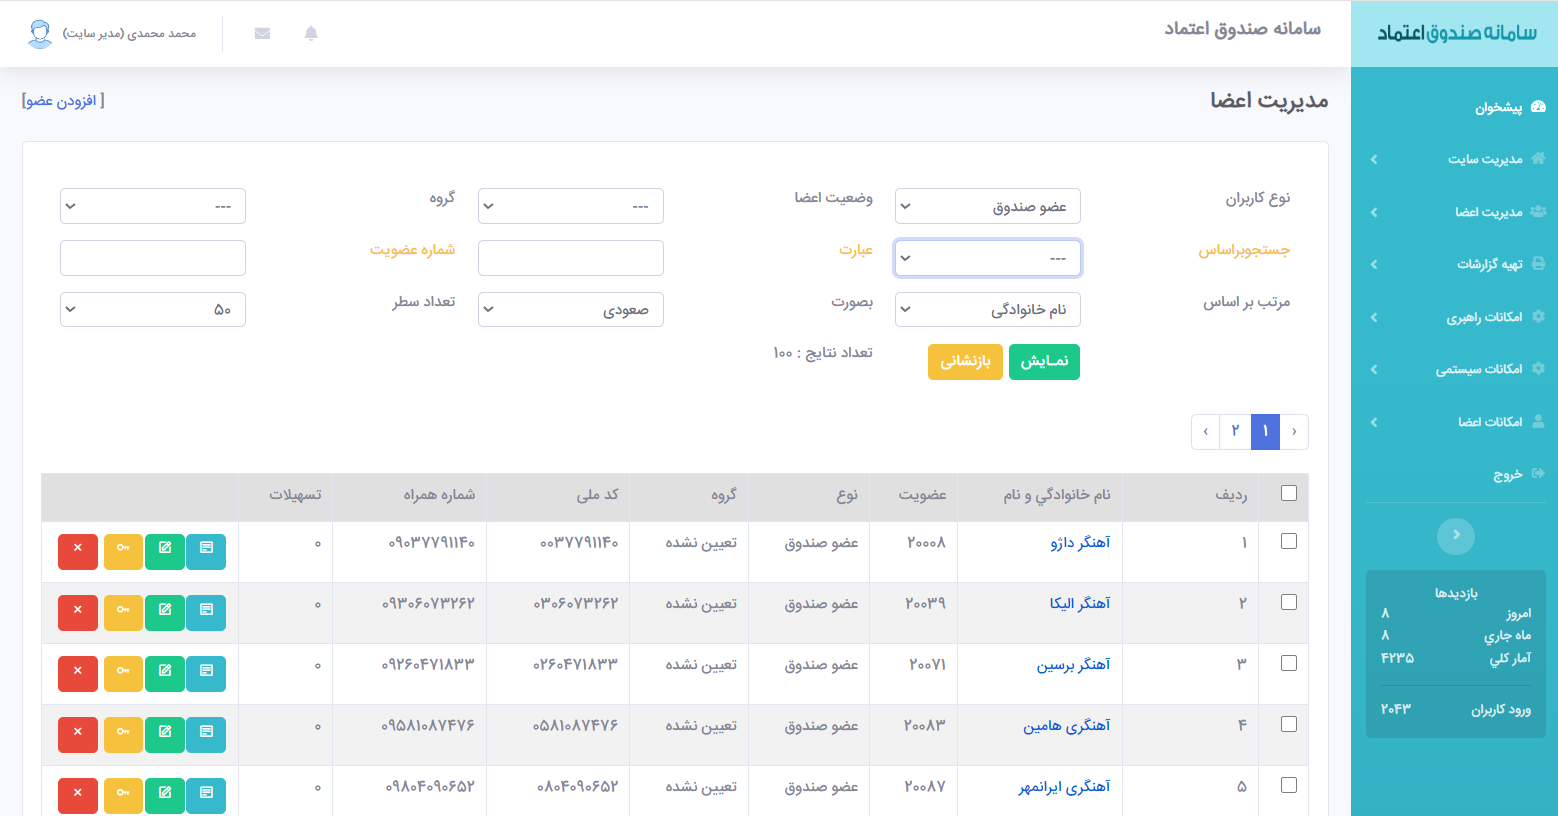The height and width of the screenshot is (816, 1558).
Task: Open the تعداد سطر dropdown
Action: (x=153, y=310)
